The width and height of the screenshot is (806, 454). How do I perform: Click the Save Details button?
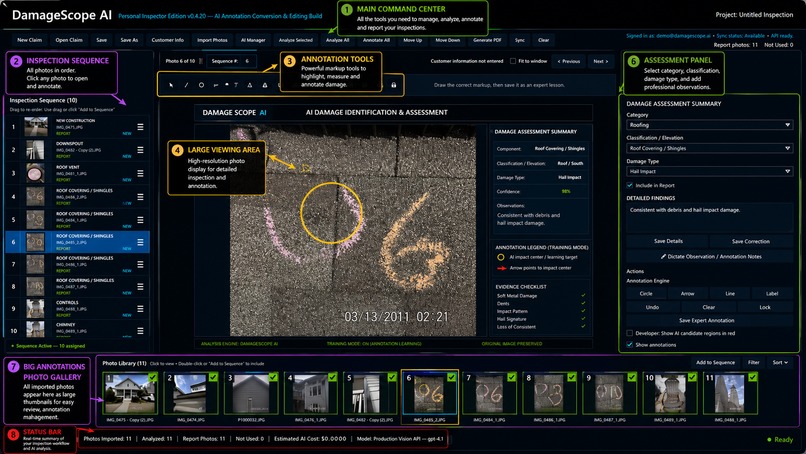coord(668,241)
